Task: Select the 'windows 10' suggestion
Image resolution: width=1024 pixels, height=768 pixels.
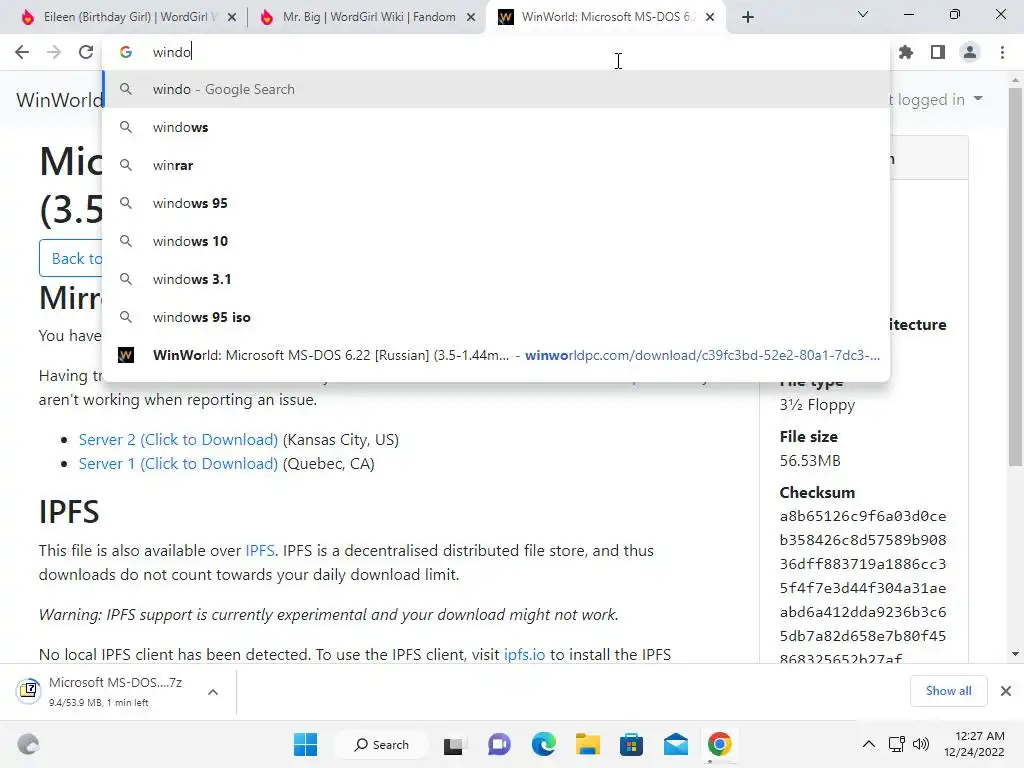Action: tap(496, 241)
